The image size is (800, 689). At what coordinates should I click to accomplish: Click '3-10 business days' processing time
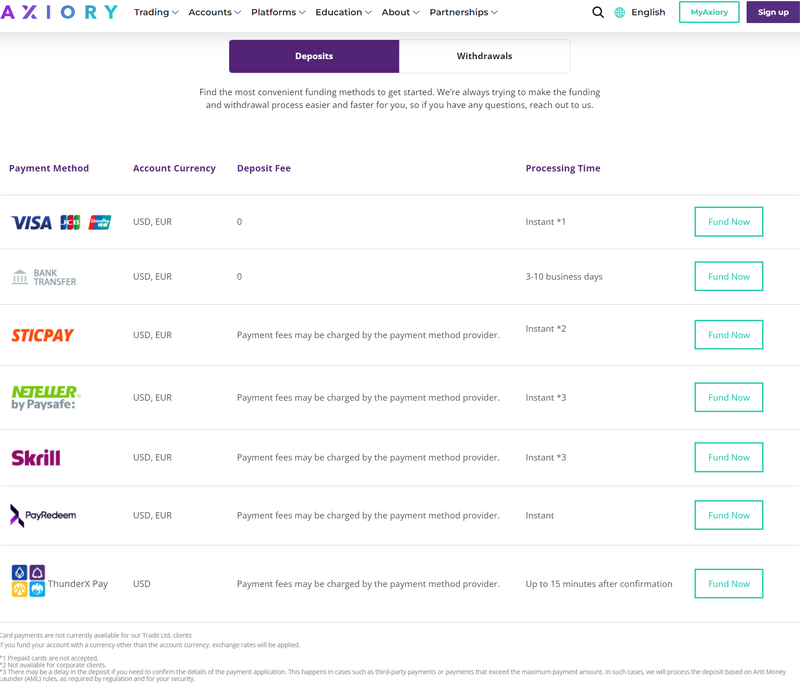click(x=564, y=277)
